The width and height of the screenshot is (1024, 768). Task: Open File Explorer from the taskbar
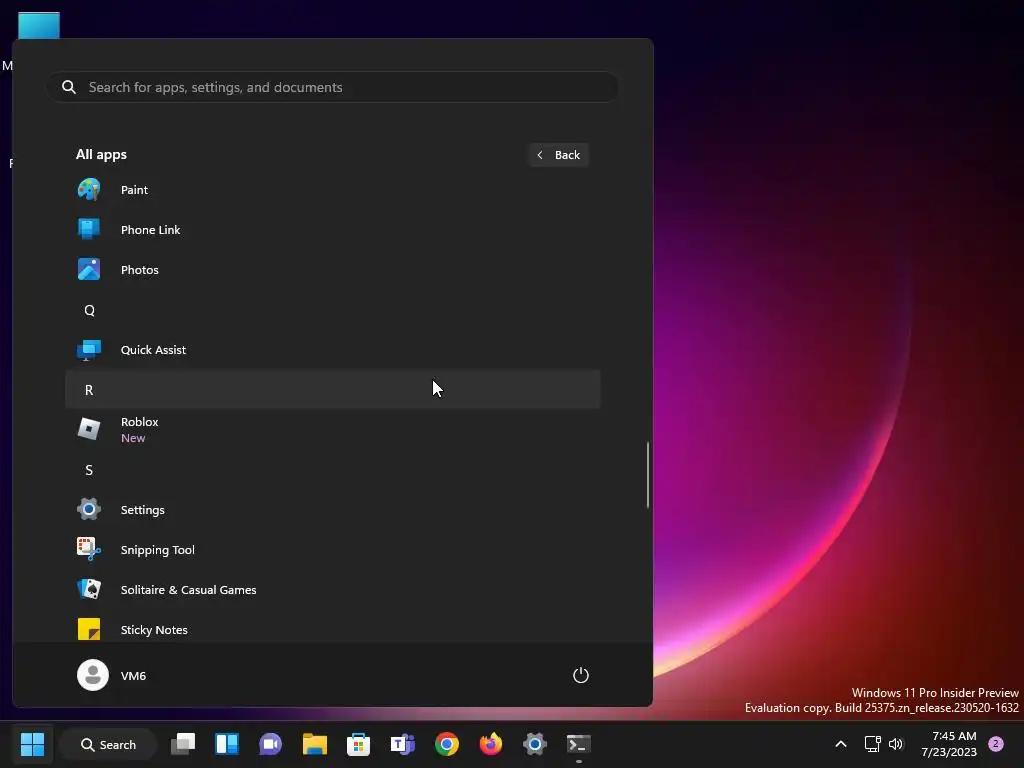pyautogui.click(x=314, y=744)
